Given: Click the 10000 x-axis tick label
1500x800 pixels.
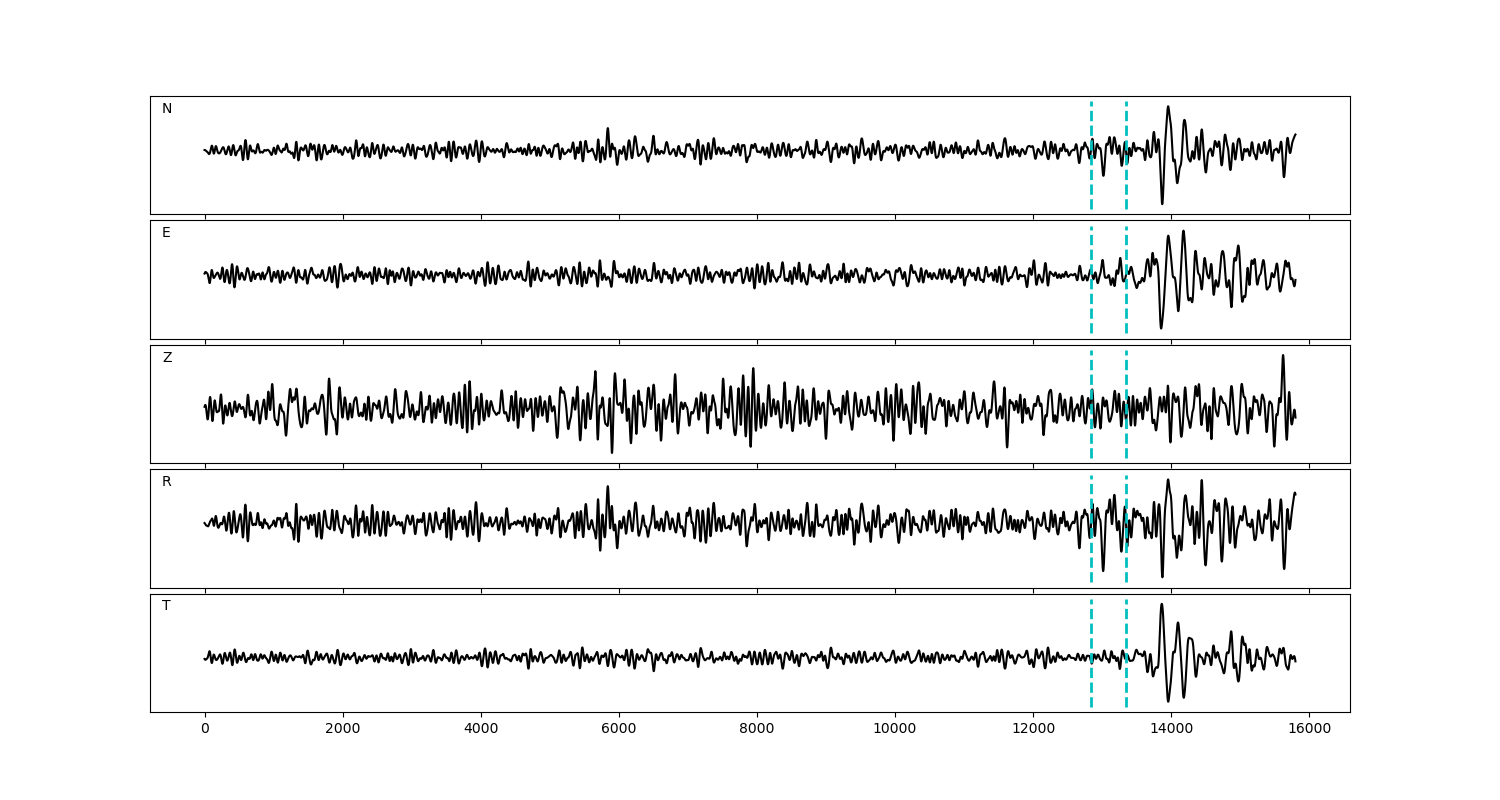Looking at the screenshot, I should click(x=895, y=730).
